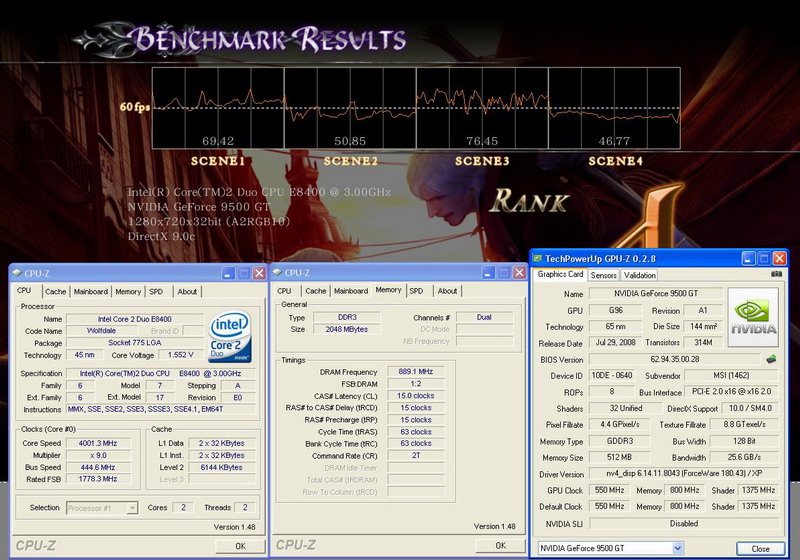The width and height of the screenshot is (800, 560).
Task: Click the BIOS version save chip icon
Action: click(x=771, y=359)
